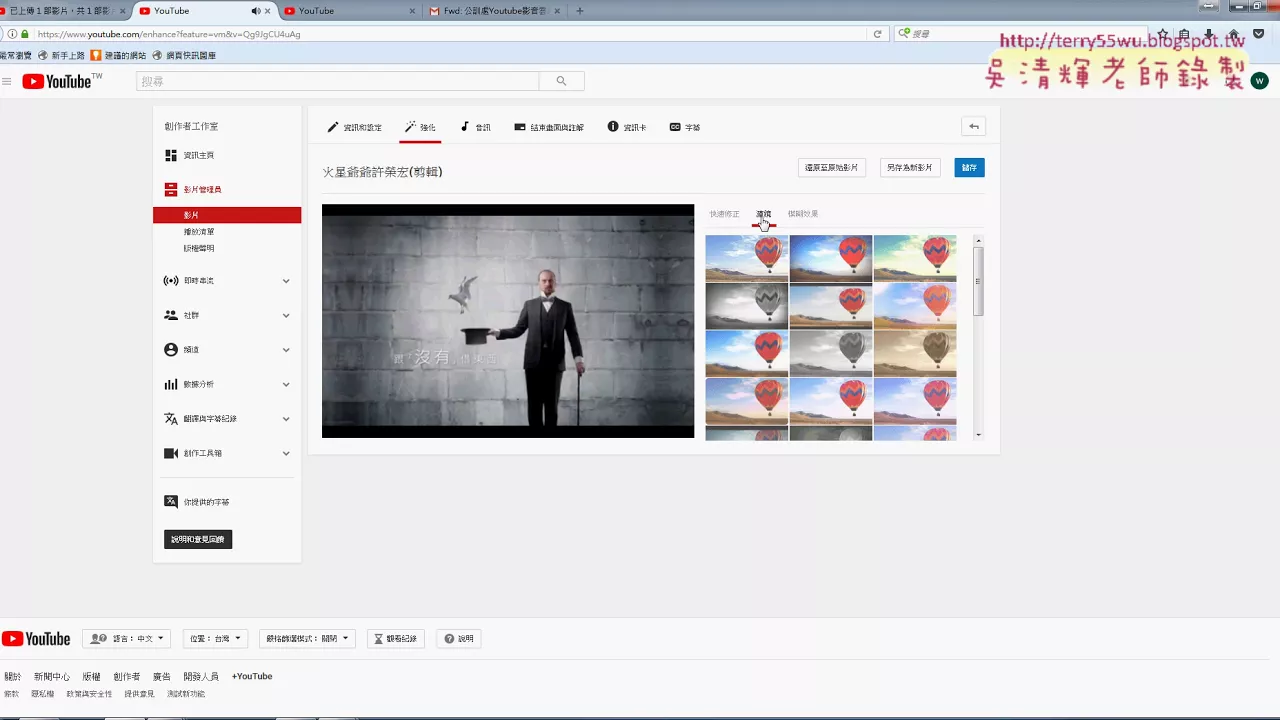Screen dimensions: 1280x720
Task: Open 影片管理員 video manager
Action: [x=202, y=189]
